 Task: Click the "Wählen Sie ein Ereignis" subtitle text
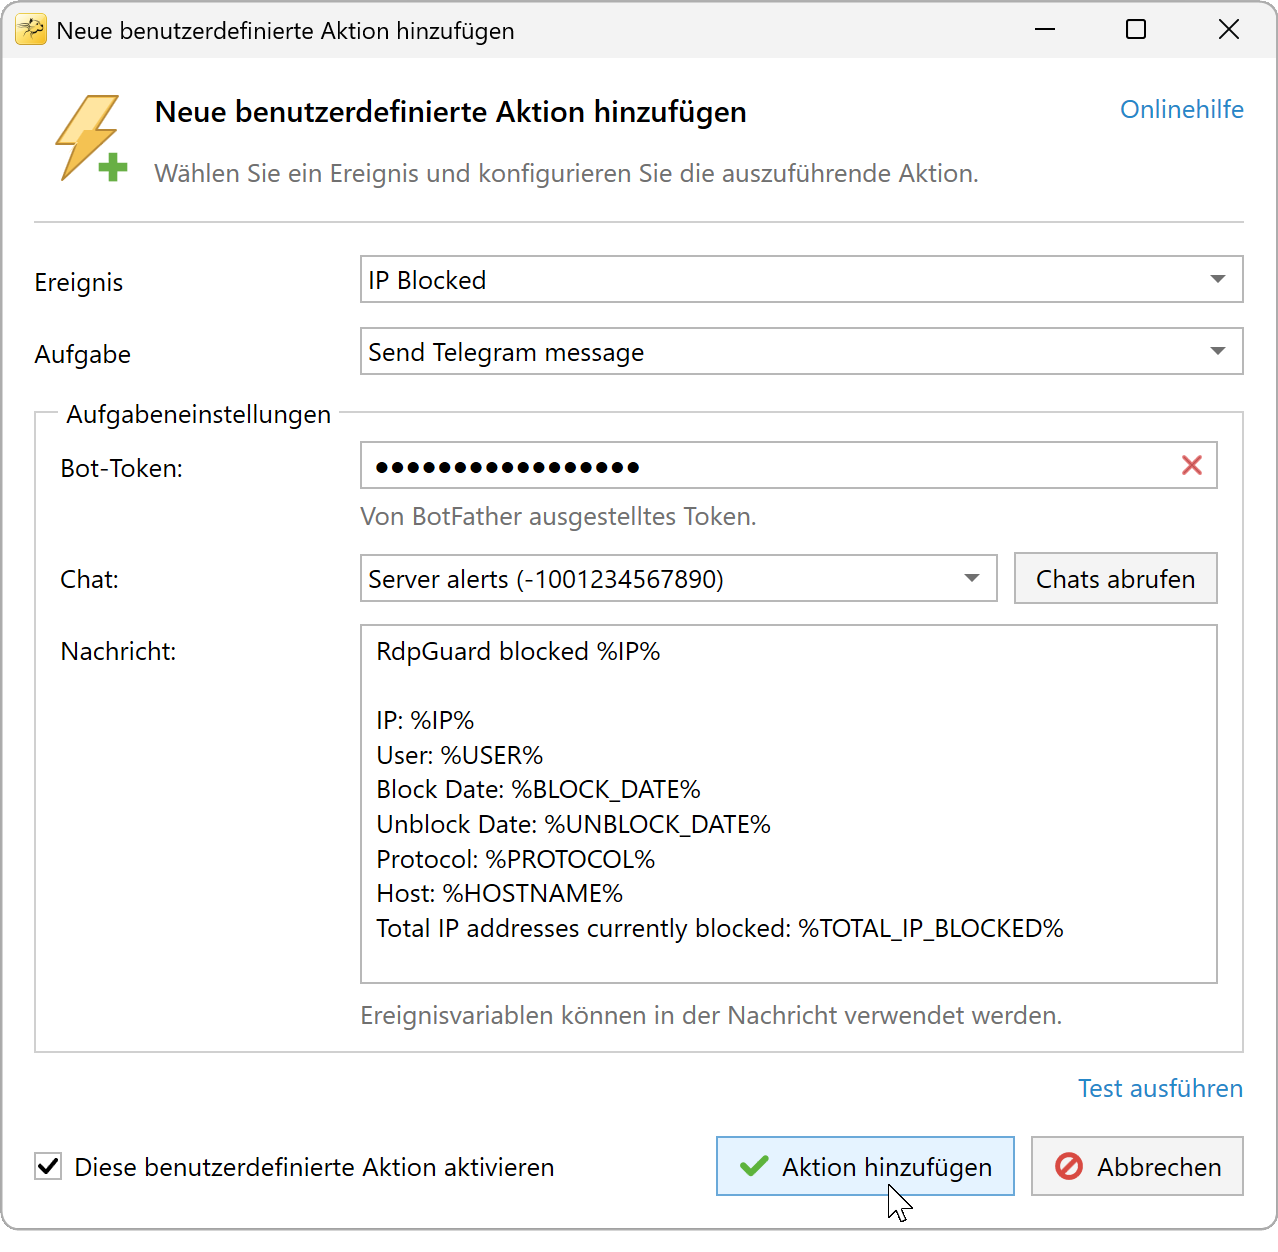[x=566, y=173]
